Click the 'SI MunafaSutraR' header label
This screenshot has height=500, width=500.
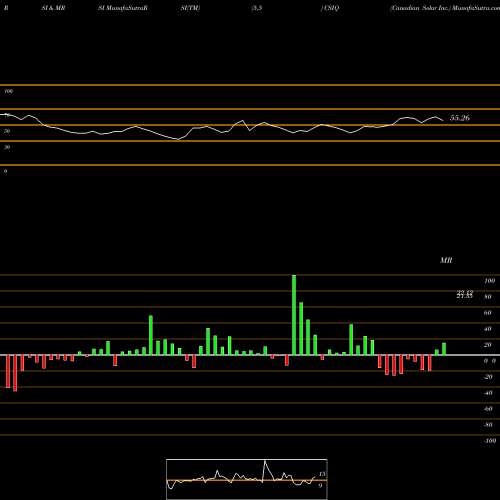pos(123,8)
